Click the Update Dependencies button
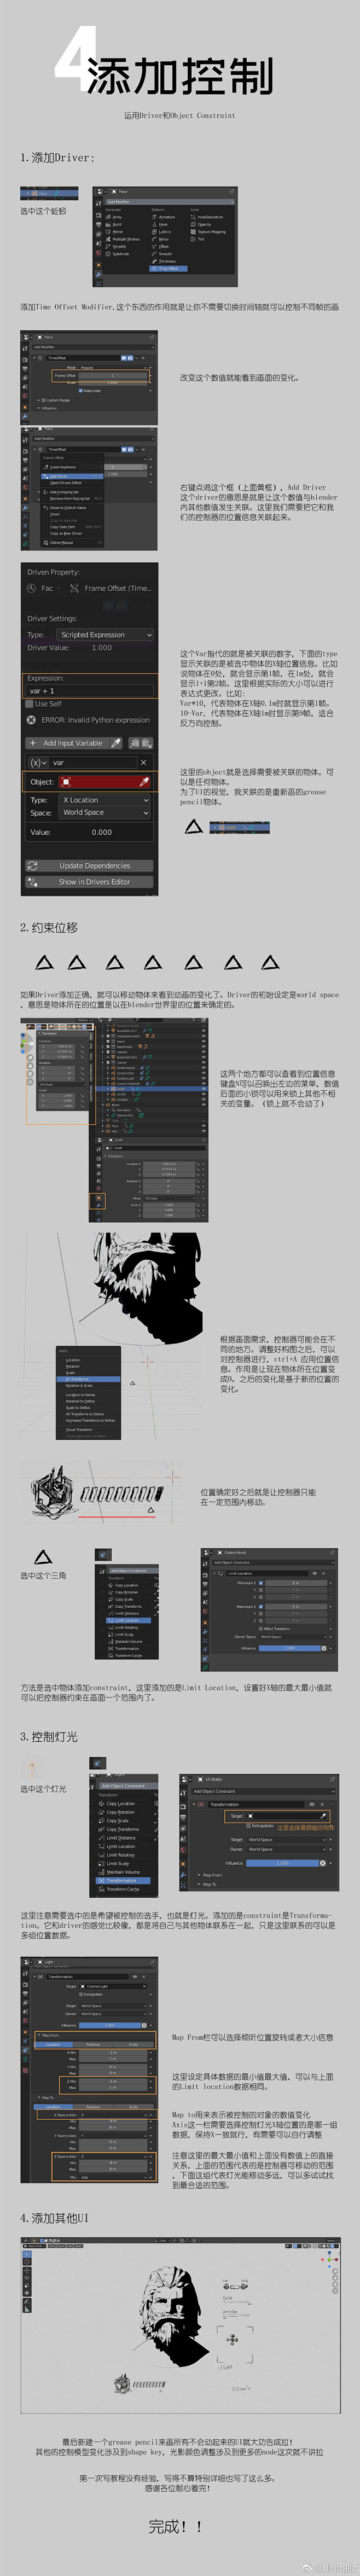The width and height of the screenshot is (360, 2576). (89, 866)
